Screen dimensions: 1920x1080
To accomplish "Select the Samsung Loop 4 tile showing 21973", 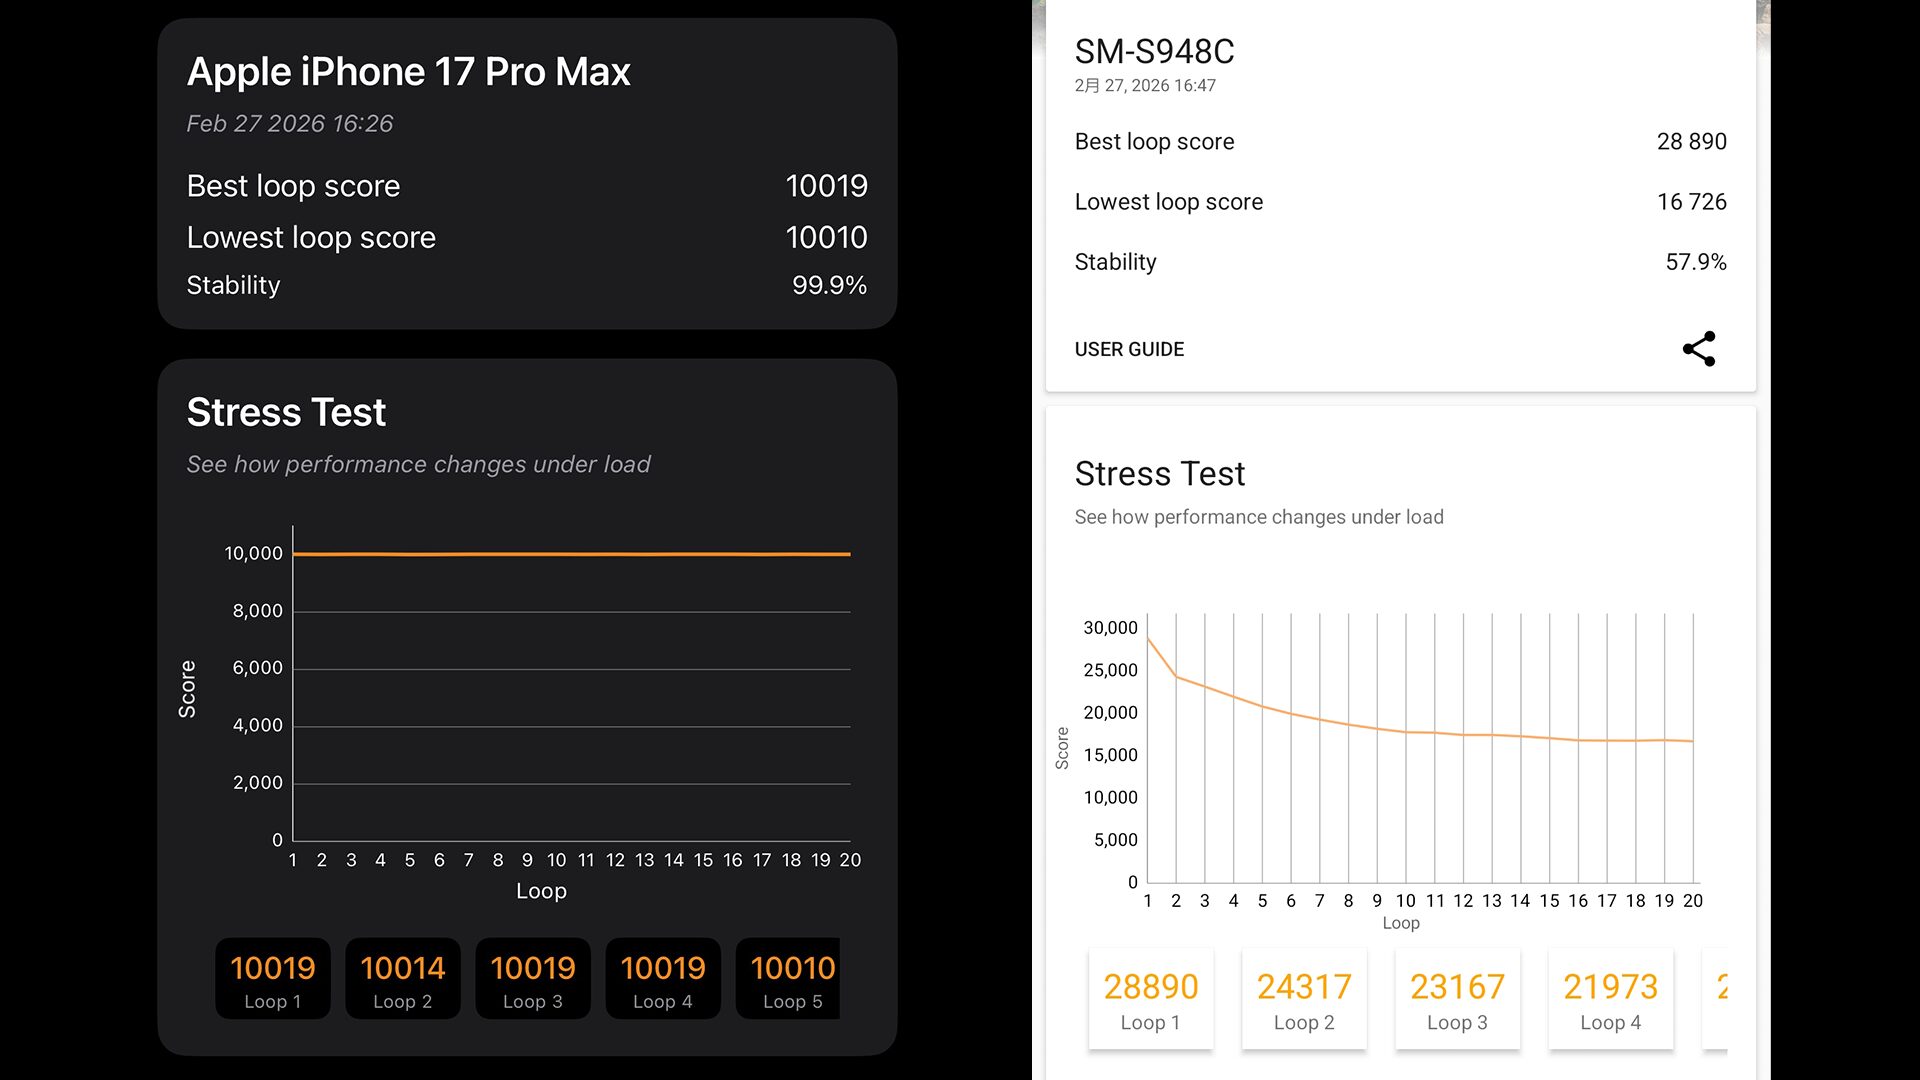I will pyautogui.click(x=1610, y=1000).
